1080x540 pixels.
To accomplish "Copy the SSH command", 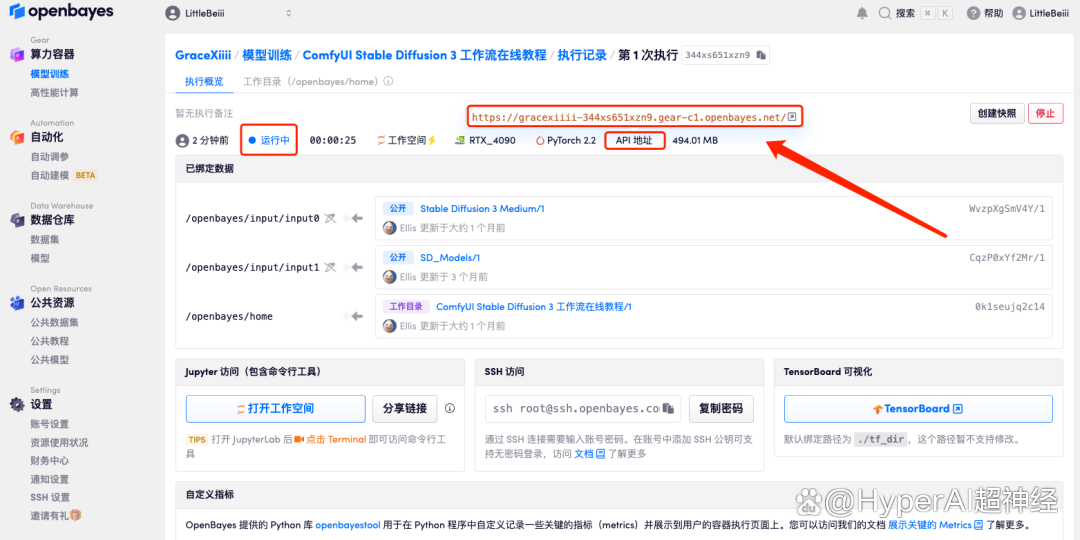I will click(x=668, y=408).
